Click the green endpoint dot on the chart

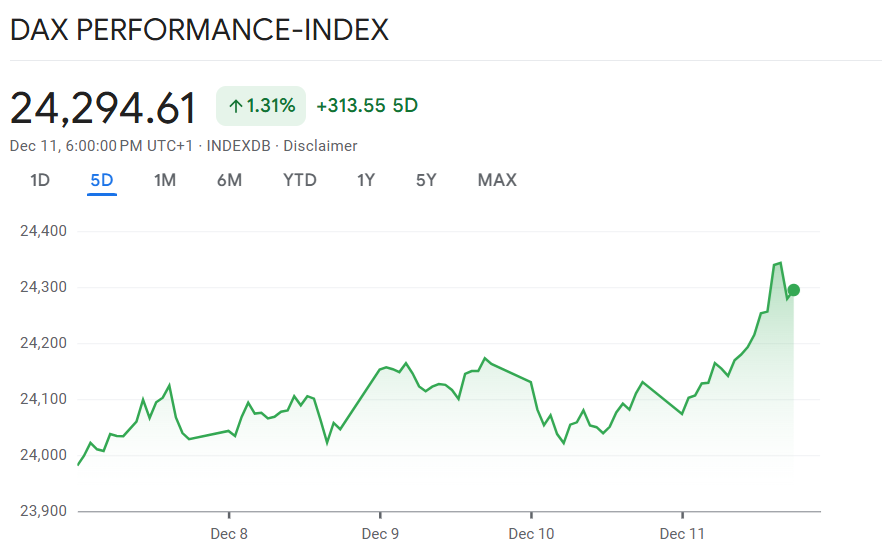(x=793, y=290)
